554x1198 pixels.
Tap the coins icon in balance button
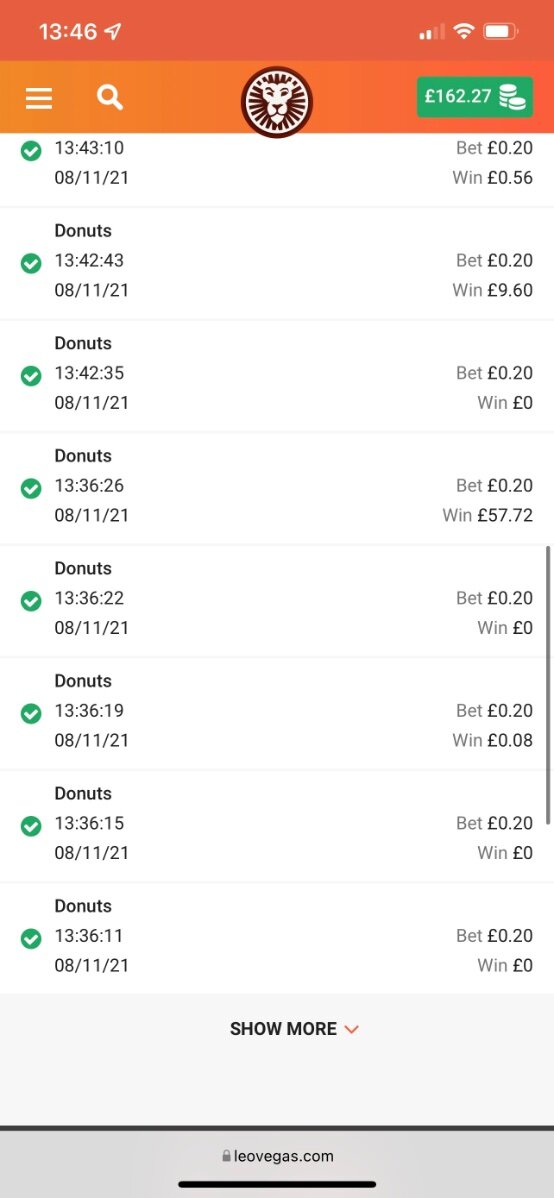coord(512,97)
